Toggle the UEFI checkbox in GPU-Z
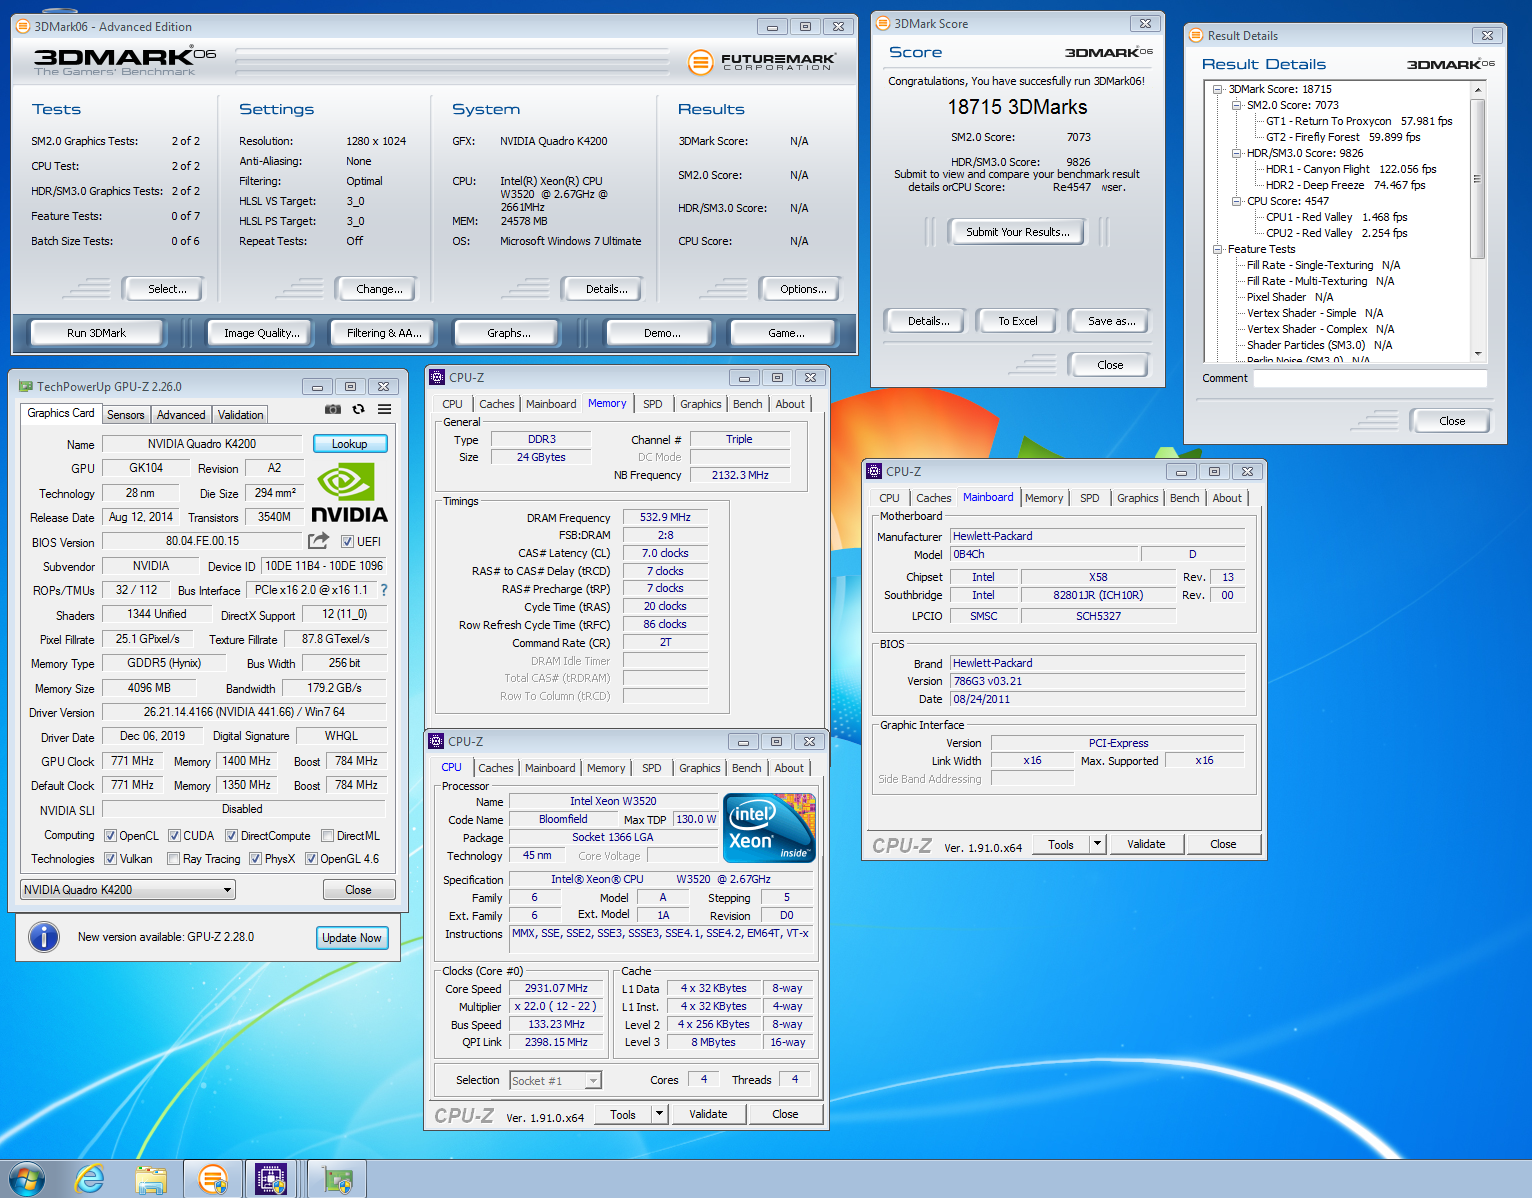Image resolution: width=1532 pixels, height=1198 pixels. point(347,542)
